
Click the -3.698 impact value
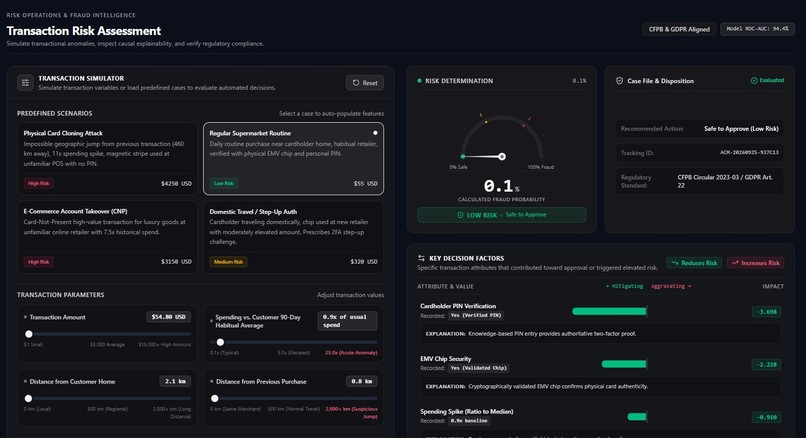point(766,312)
